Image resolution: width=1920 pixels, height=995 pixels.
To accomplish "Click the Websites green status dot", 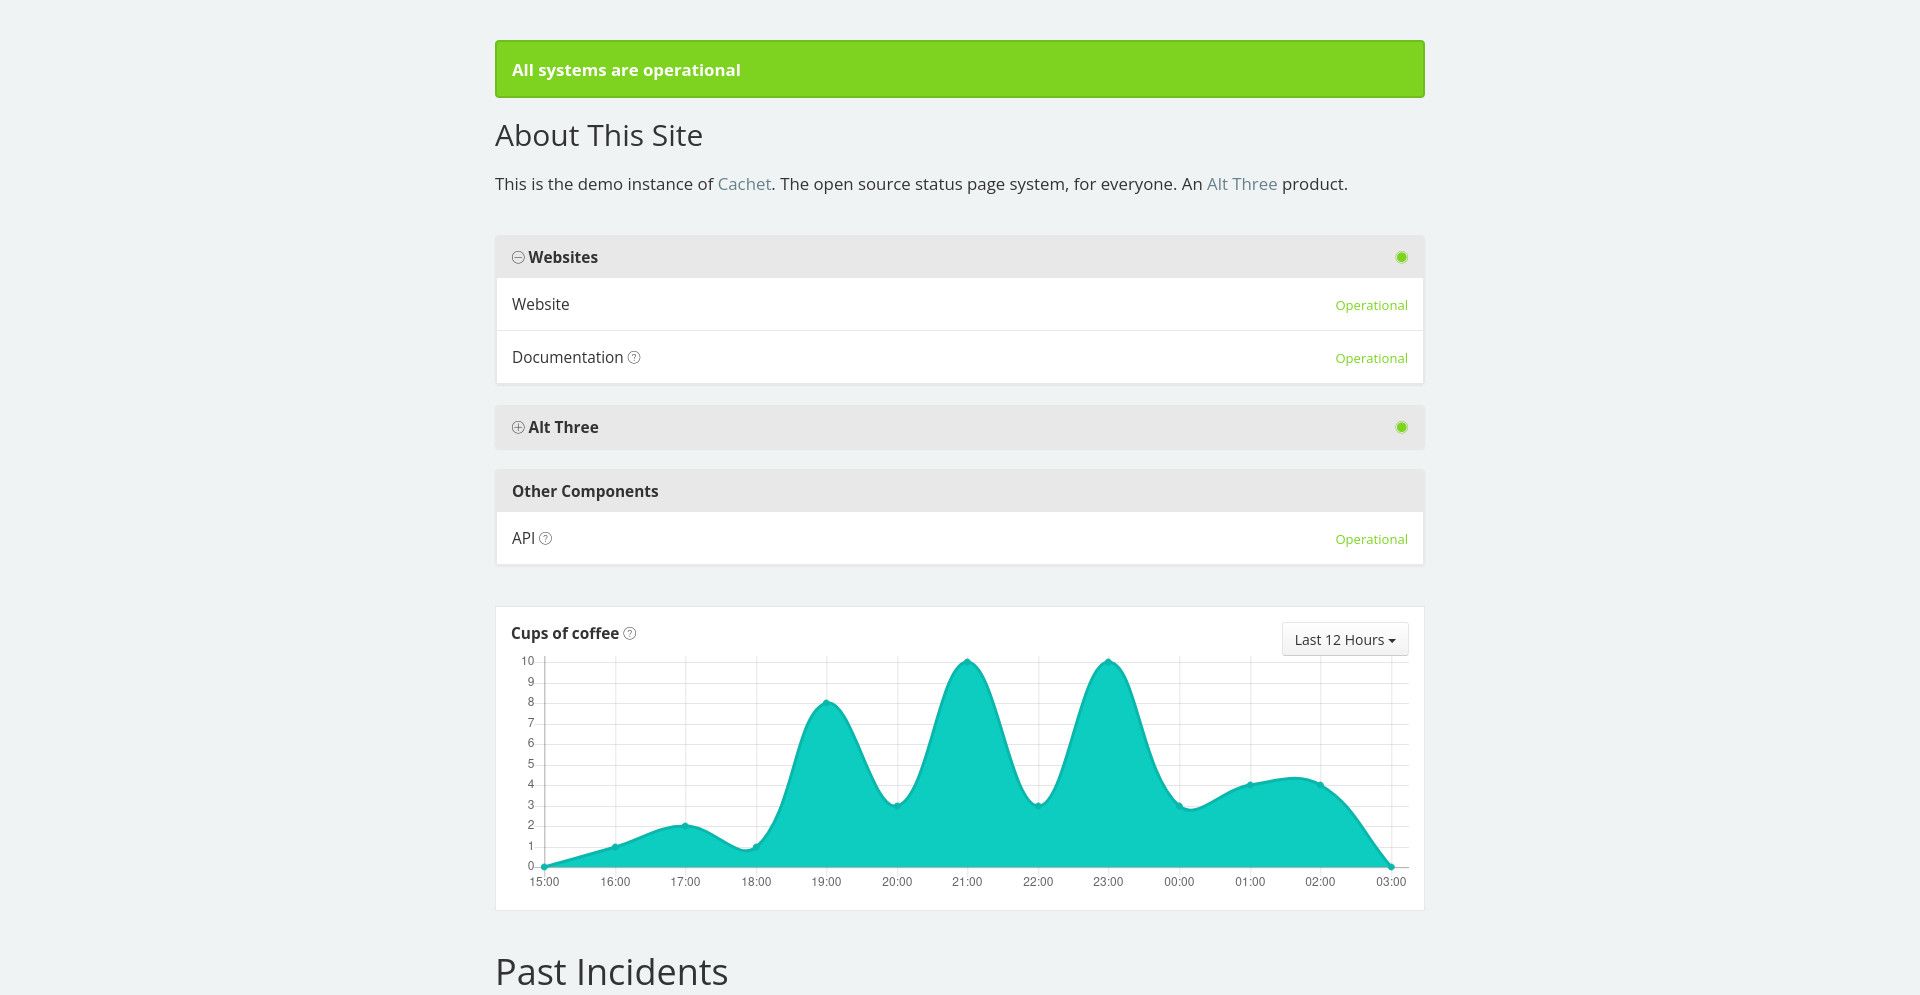I will tap(1401, 257).
